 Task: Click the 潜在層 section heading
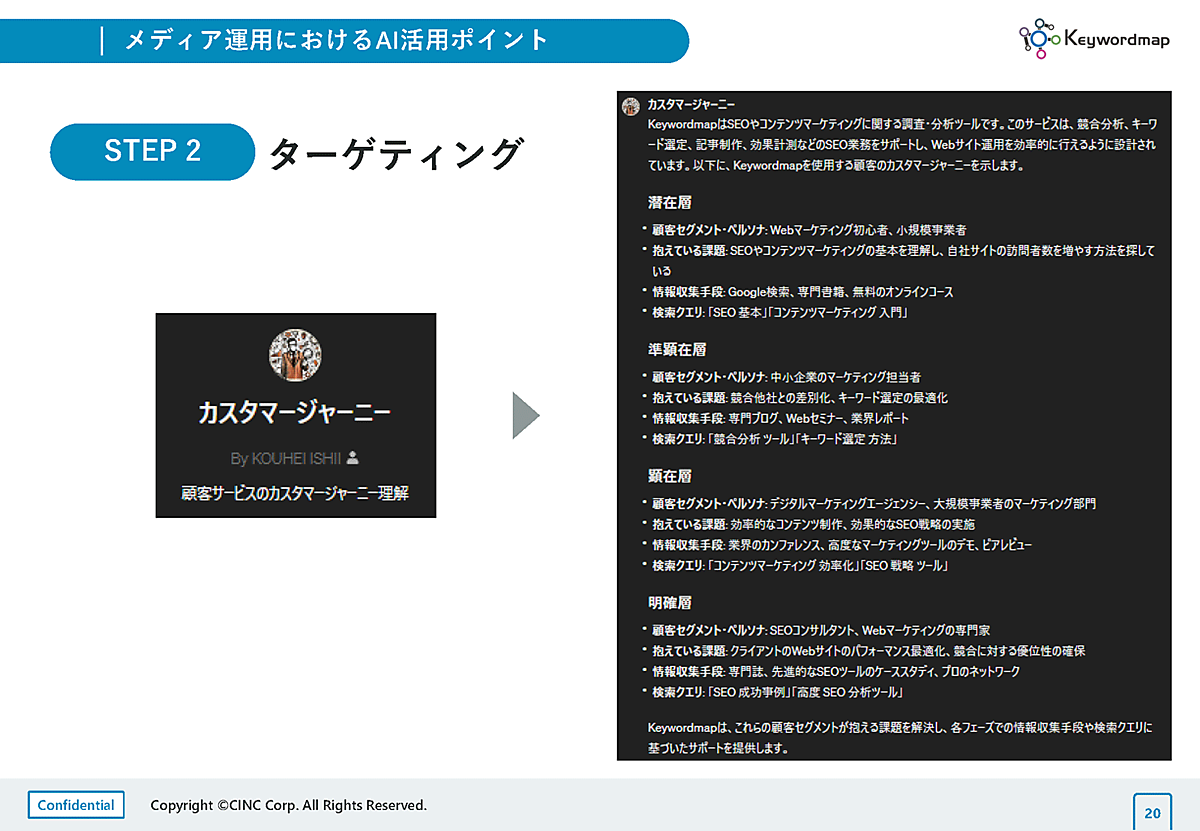(669, 203)
